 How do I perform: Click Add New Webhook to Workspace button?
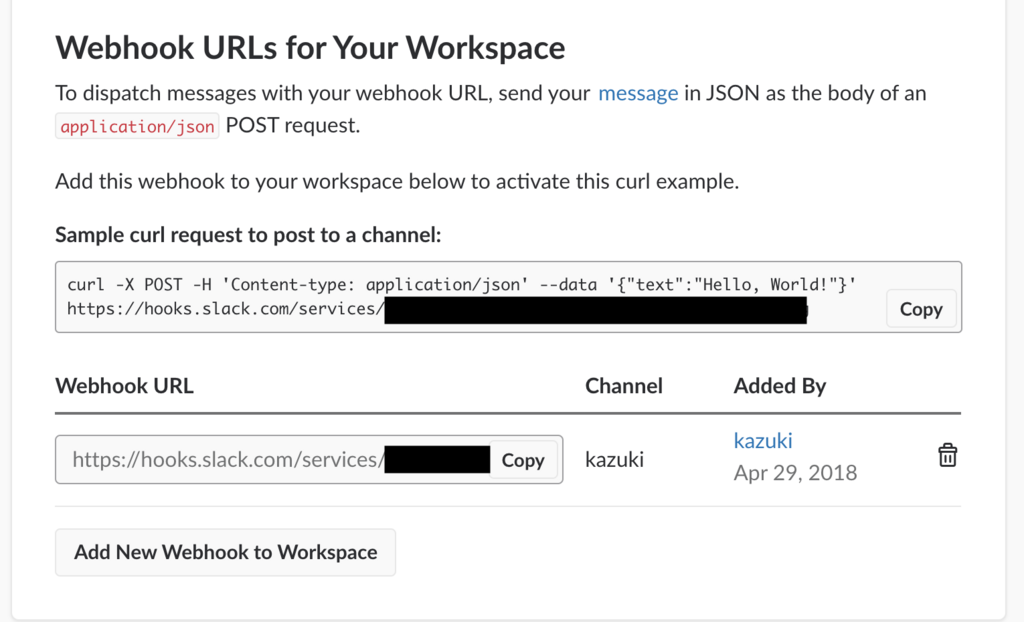225,552
